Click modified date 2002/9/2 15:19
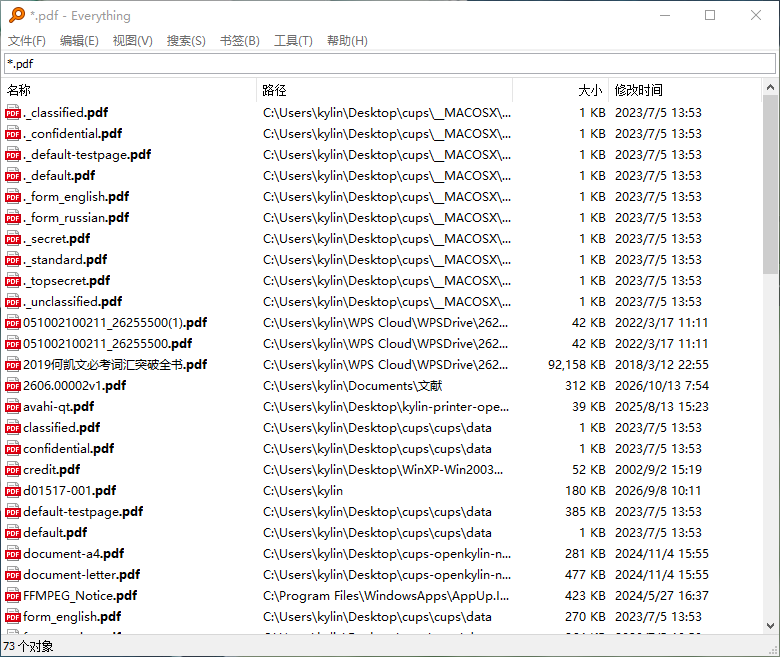 pyautogui.click(x=659, y=470)
